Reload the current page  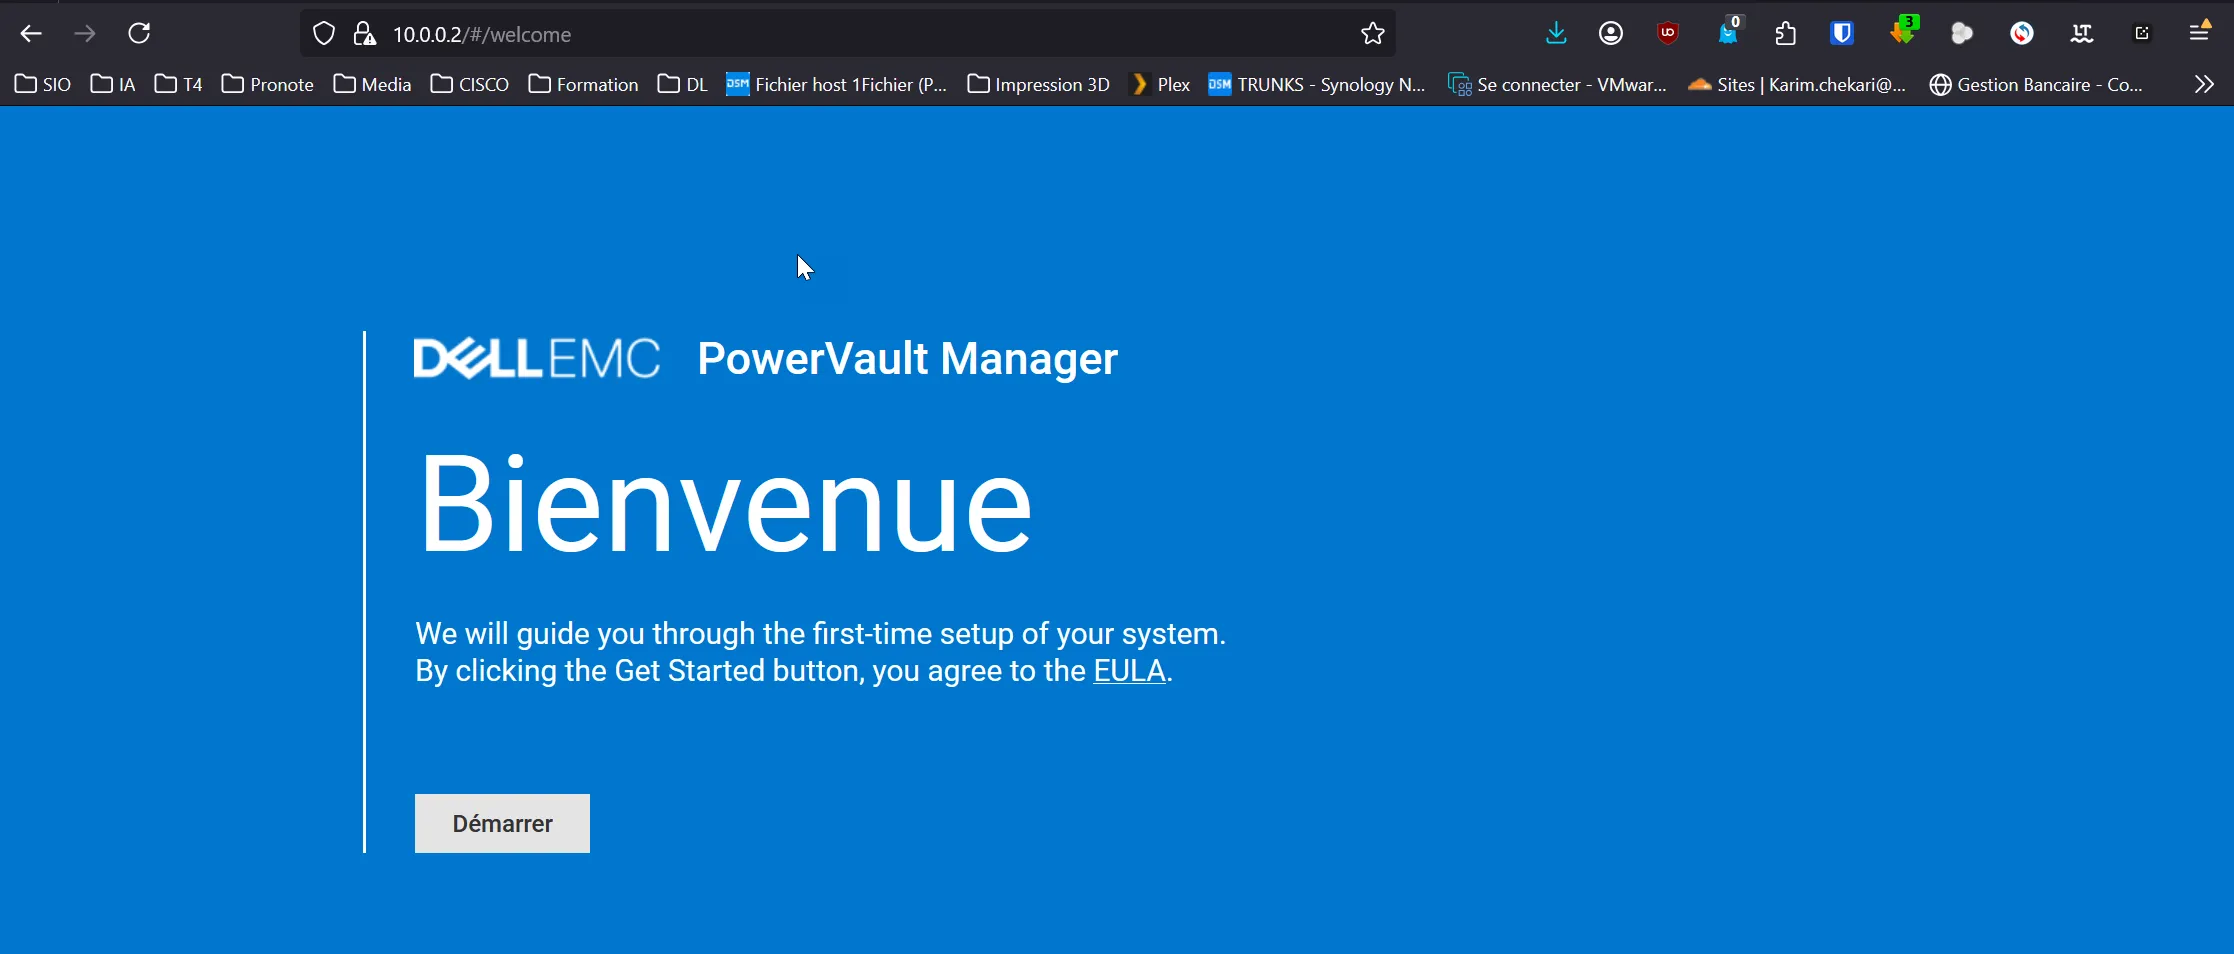click(139, 34)
